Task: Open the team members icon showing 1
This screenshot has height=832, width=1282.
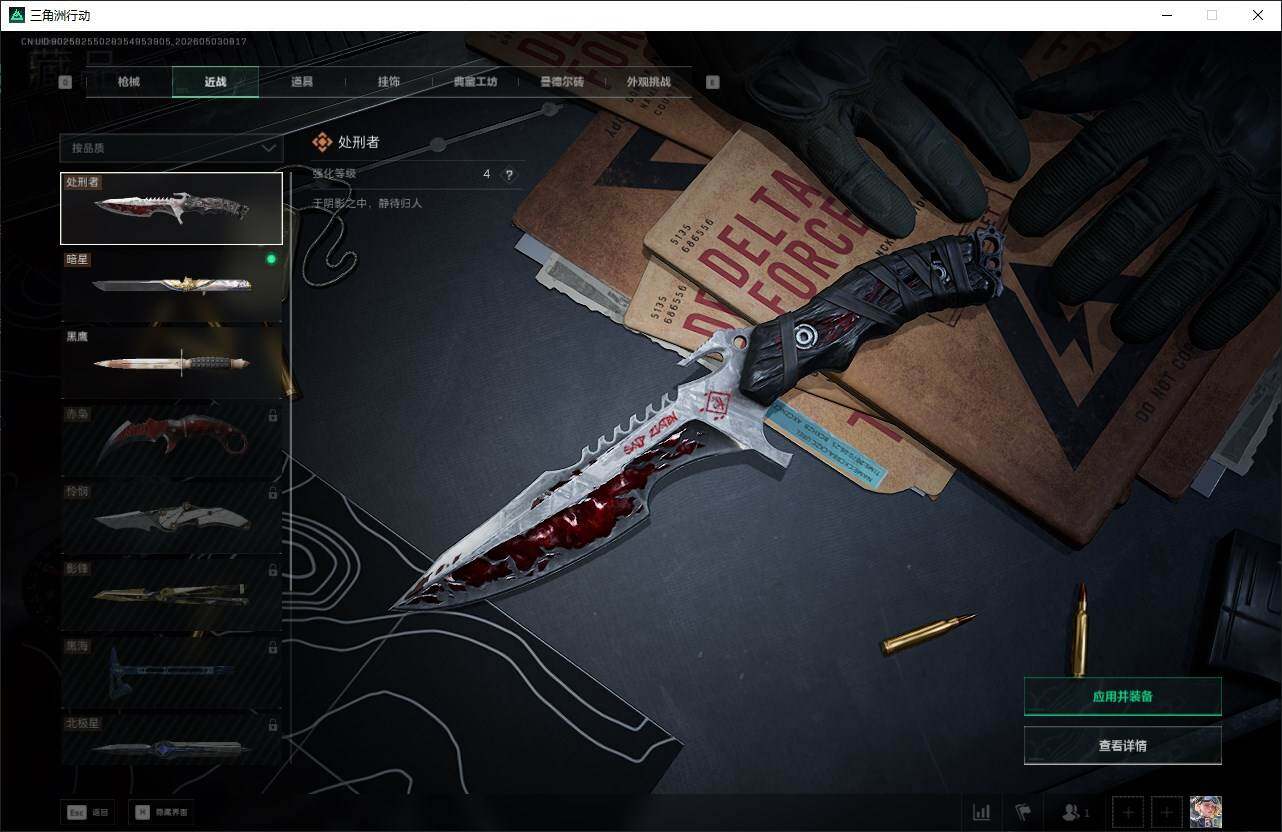Action: pos(1075,813)
